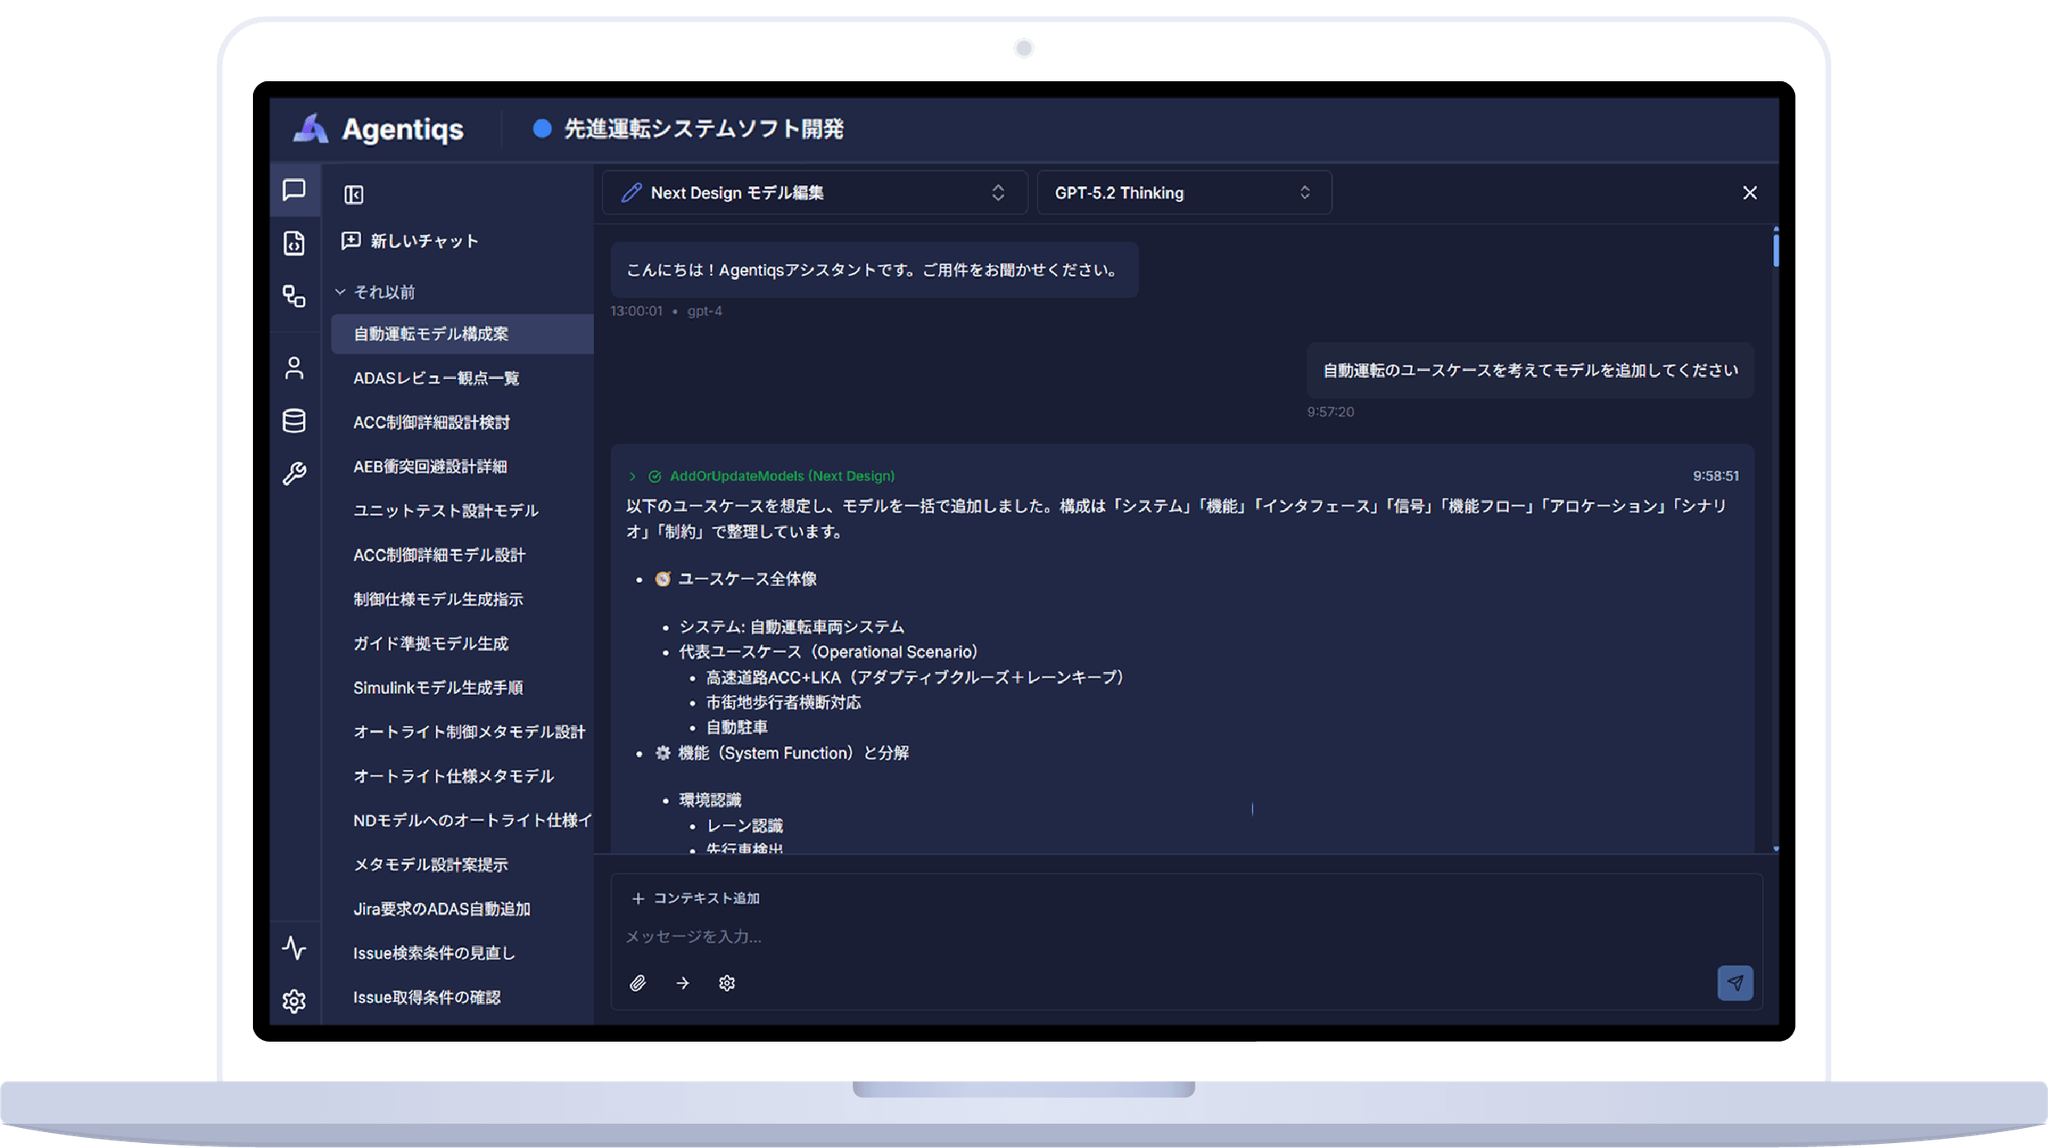
Task: Open the activity pulse icon in sidebar
Action: 294,947
